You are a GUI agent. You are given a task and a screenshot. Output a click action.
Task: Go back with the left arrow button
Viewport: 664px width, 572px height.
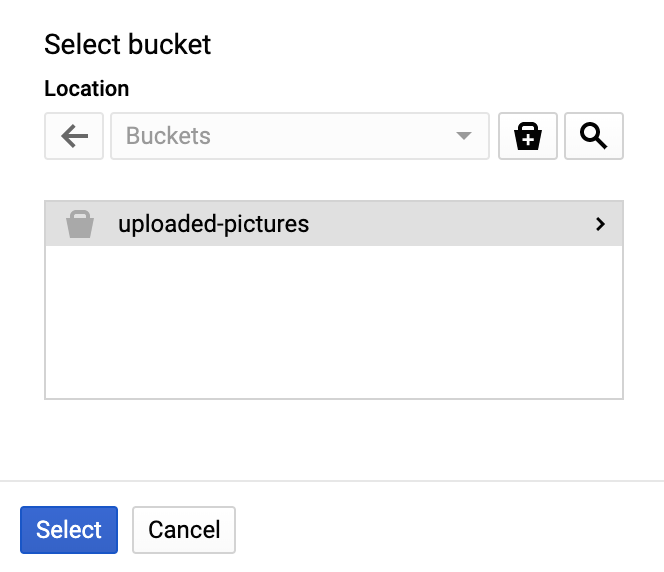click(x=74, y=136)
